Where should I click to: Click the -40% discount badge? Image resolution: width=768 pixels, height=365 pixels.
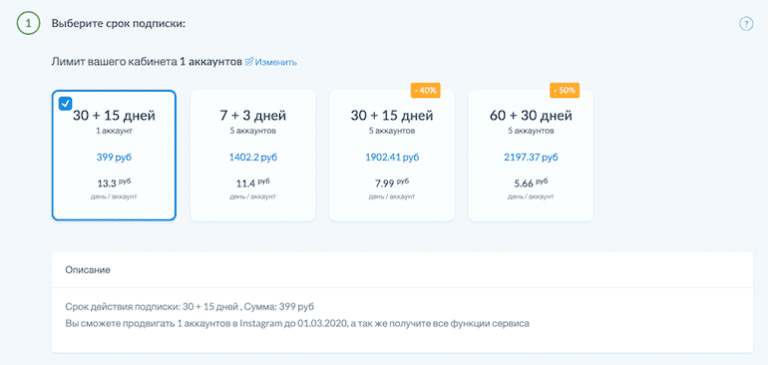pos(425,91)
